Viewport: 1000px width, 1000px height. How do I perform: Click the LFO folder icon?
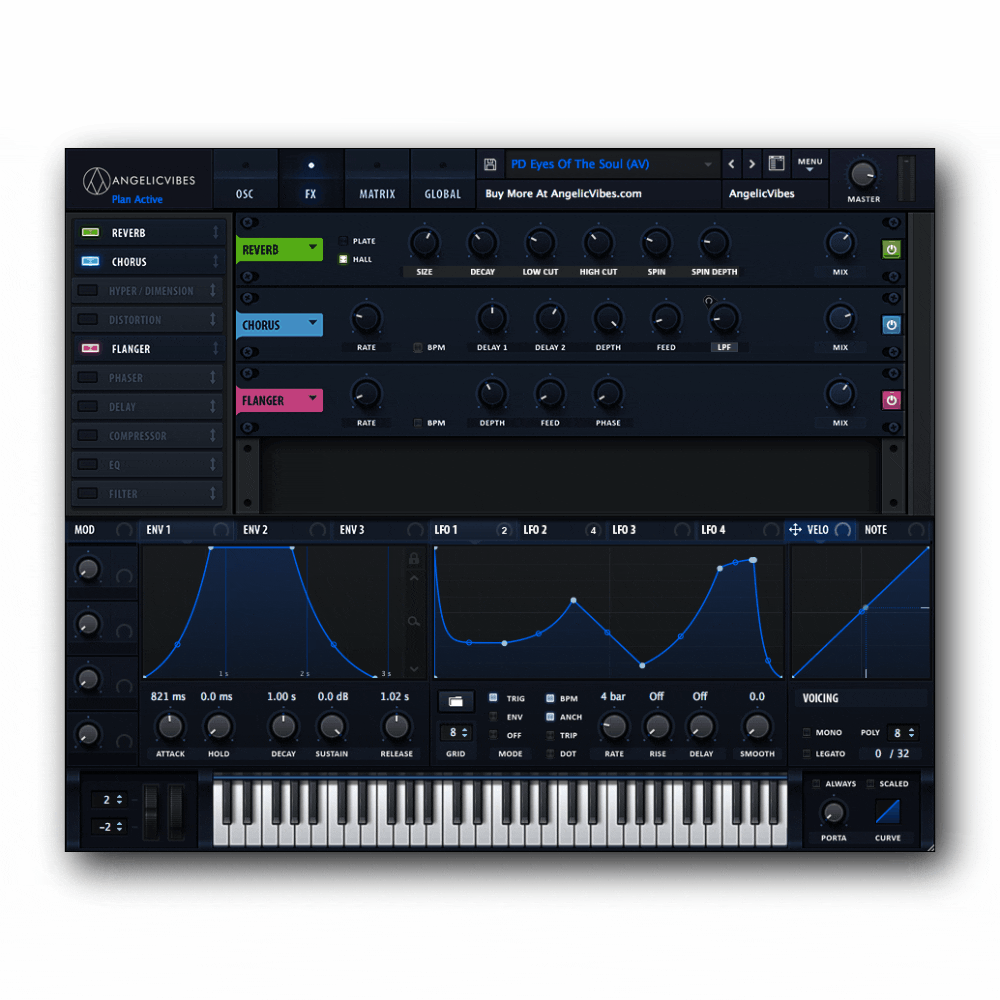click(455, 702)
